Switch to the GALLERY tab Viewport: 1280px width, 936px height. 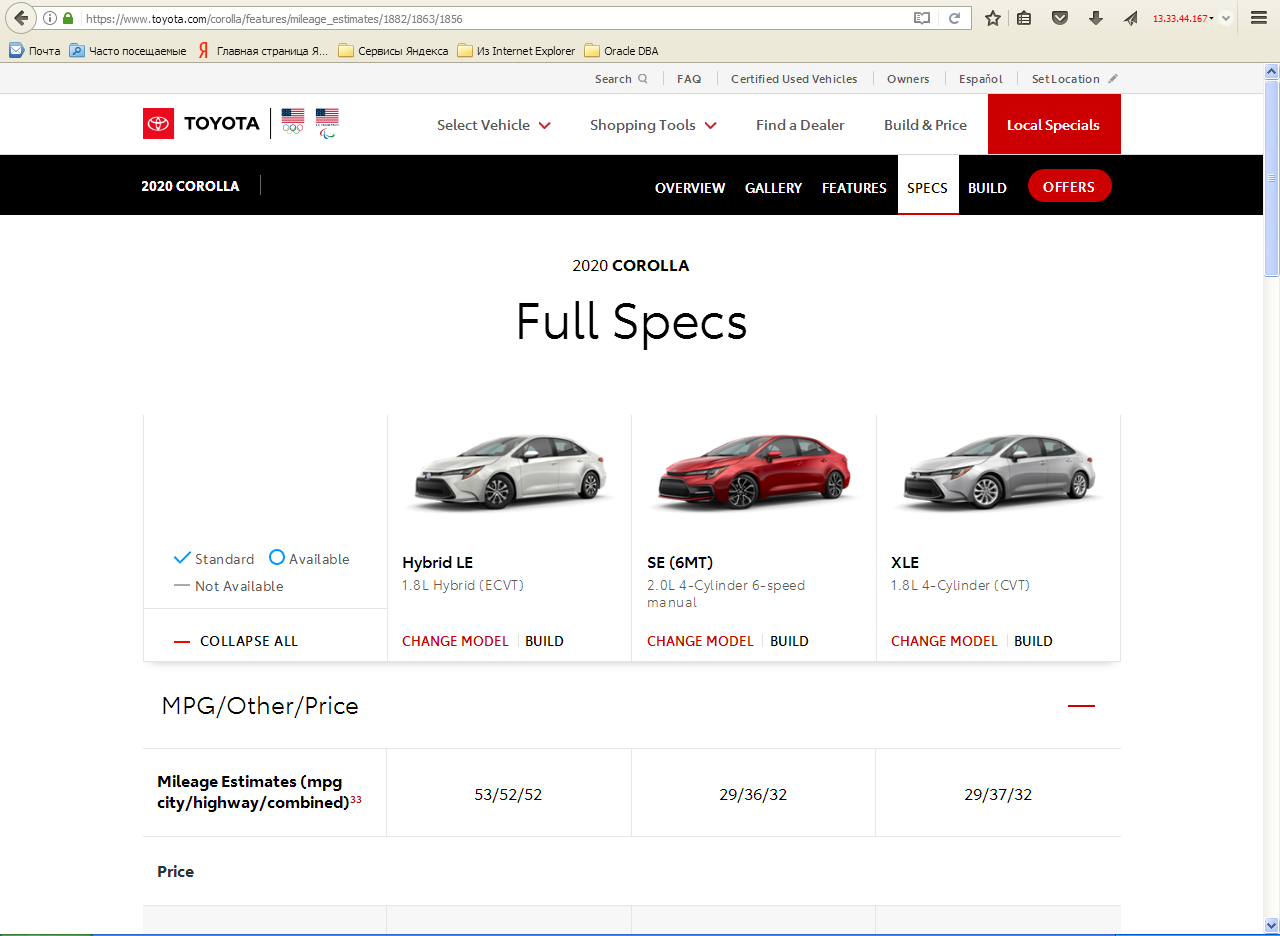tap(773, 188)
